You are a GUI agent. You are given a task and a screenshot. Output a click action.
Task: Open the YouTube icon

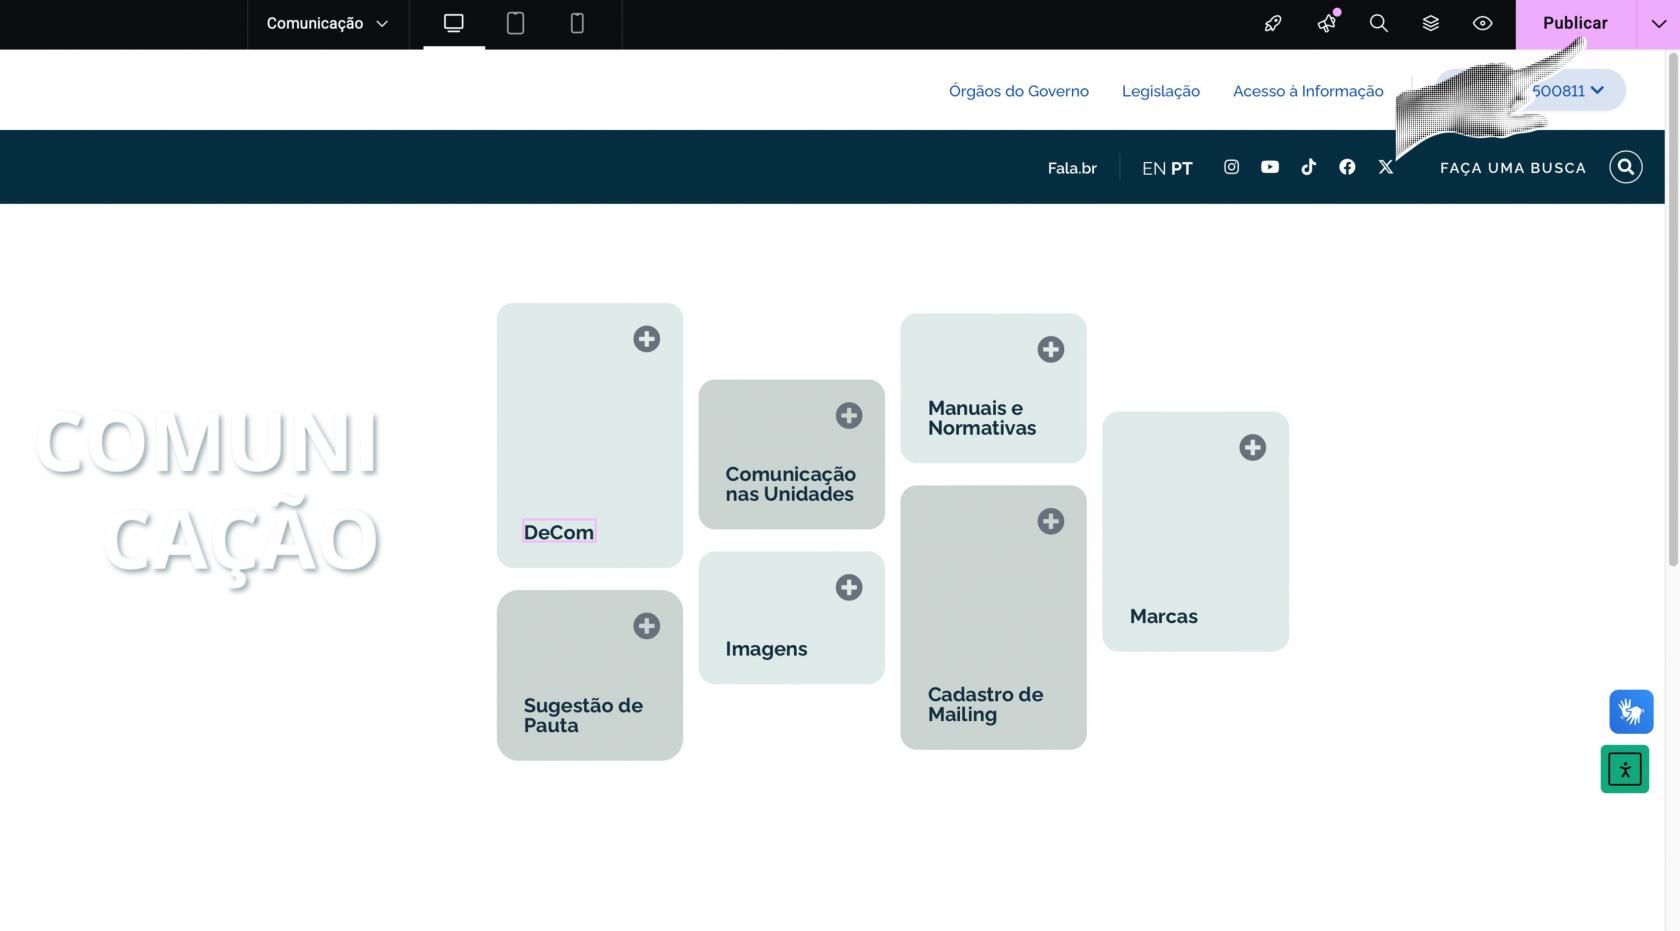click(x=1270, y=167)
